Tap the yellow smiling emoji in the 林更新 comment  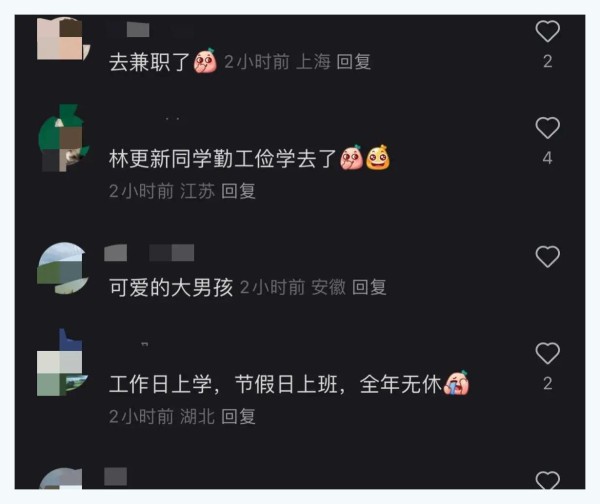pyautogui.click(x=378, y=157)
